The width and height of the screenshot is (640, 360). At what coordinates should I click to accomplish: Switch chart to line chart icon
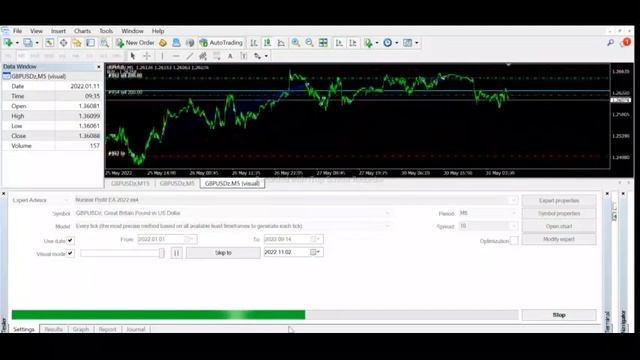[281, 42]
